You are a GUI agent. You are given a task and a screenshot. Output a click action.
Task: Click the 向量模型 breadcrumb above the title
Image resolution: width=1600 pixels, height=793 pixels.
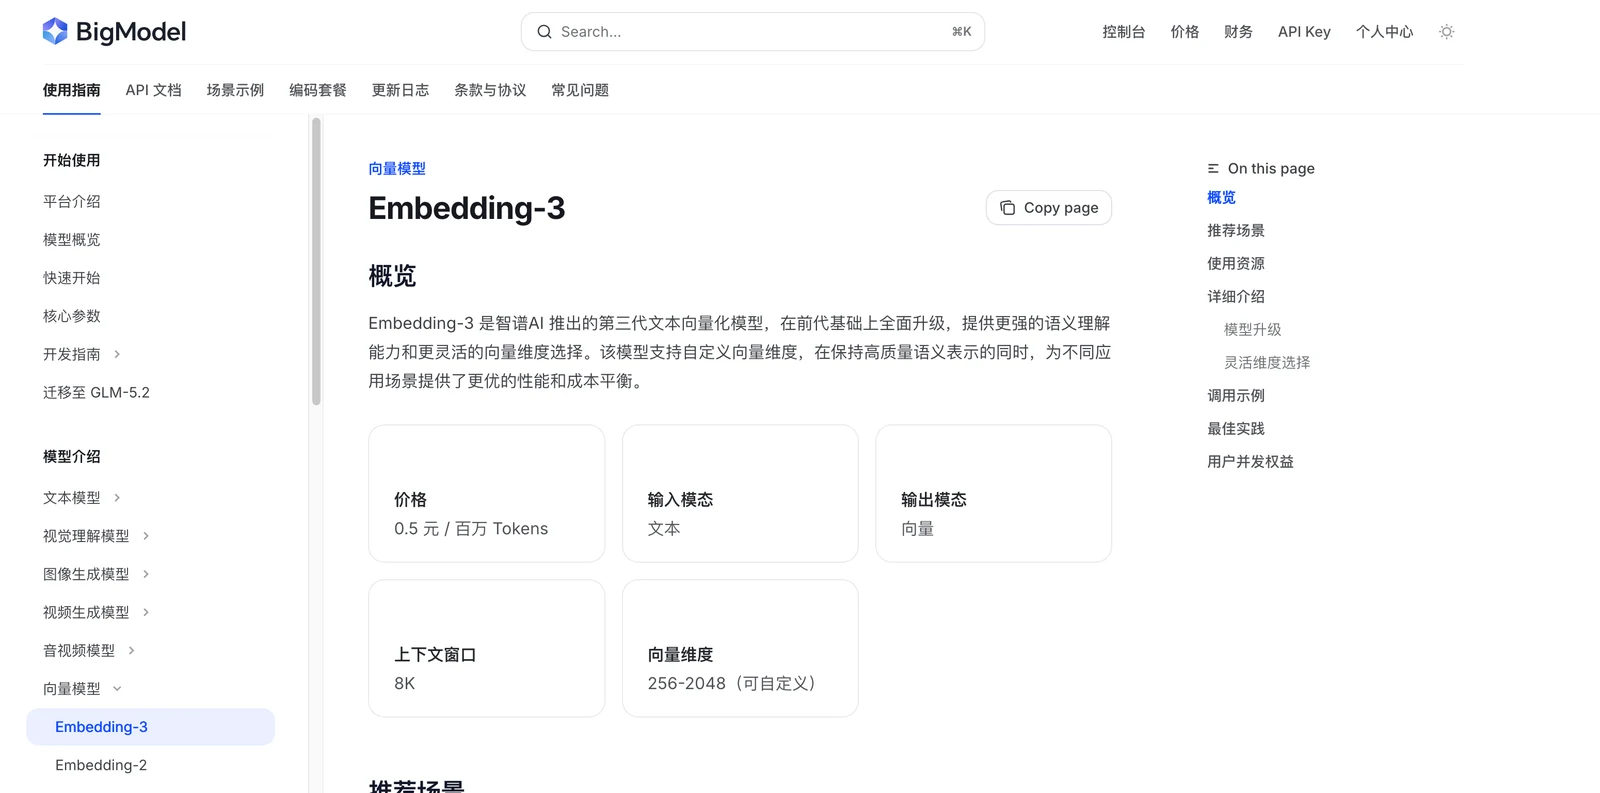(x=397, y=169)
